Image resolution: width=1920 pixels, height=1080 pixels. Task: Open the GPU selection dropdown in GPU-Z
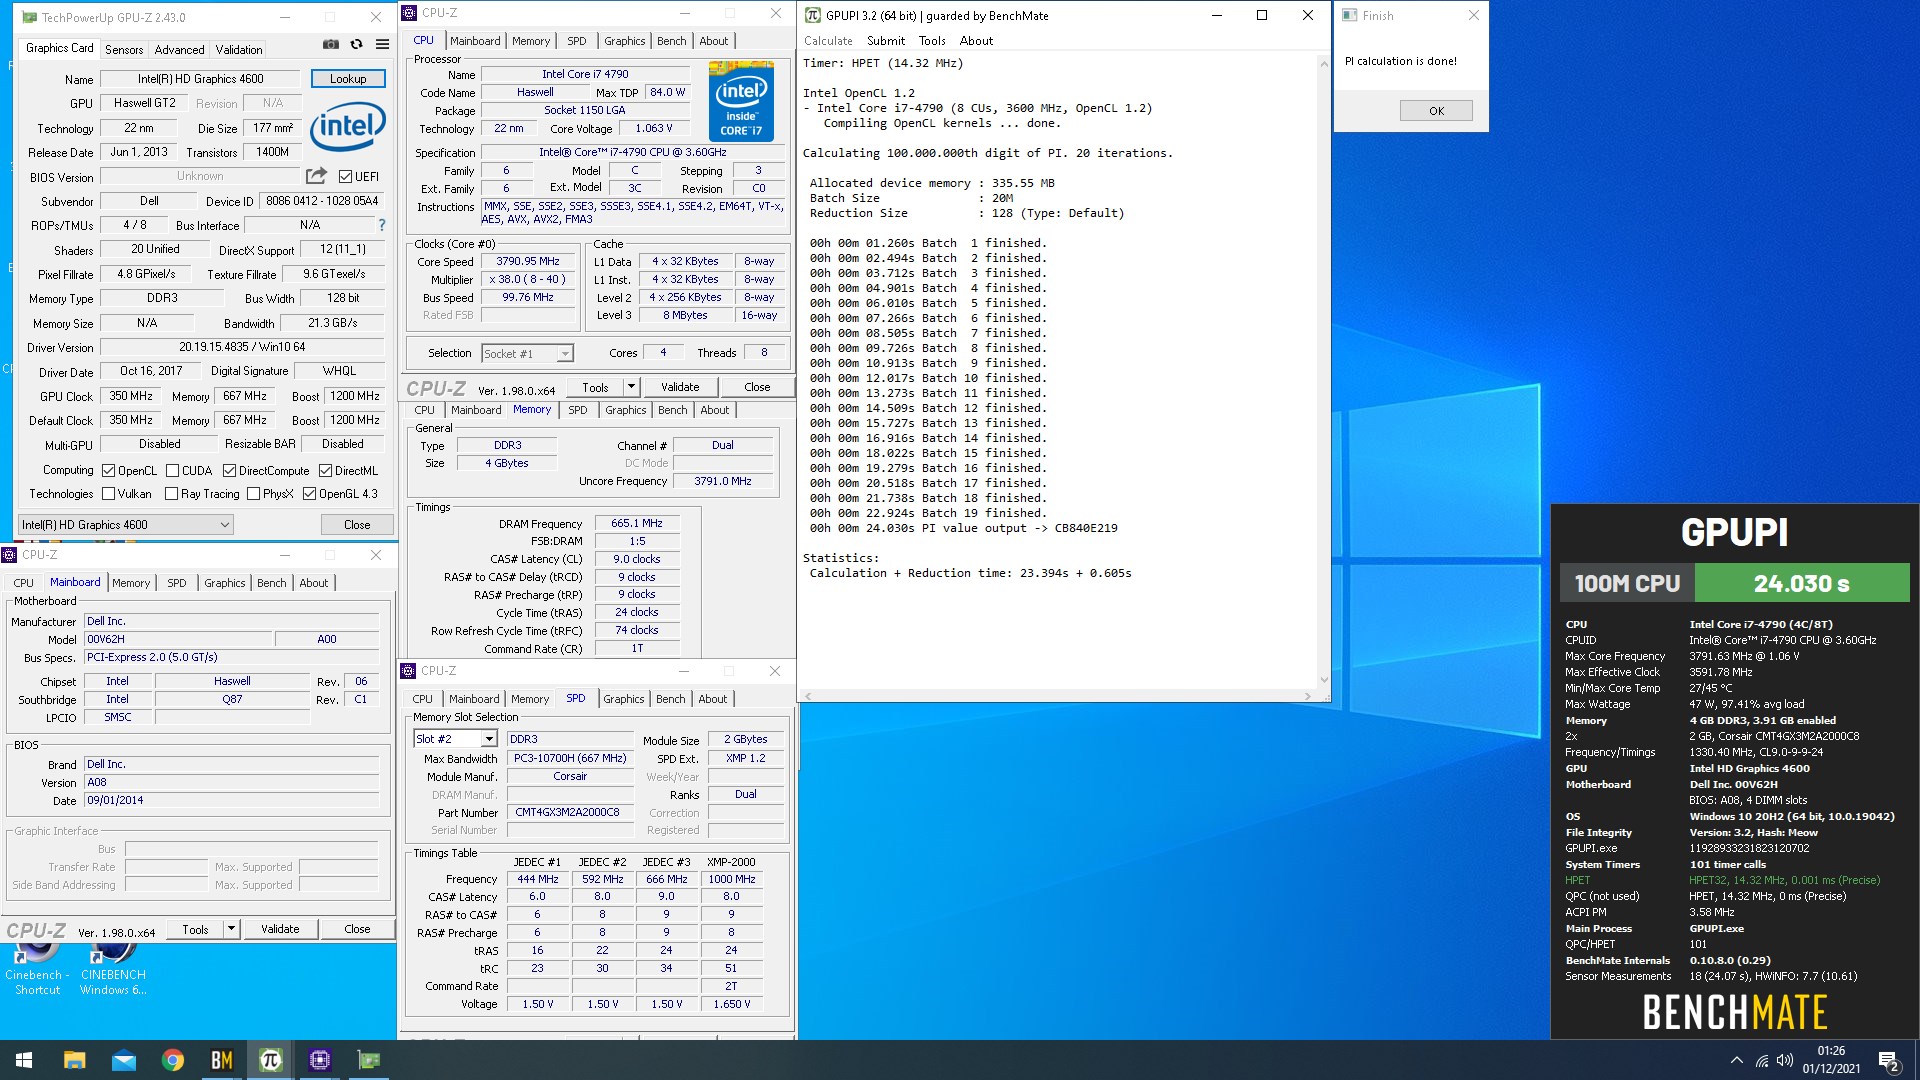point(126,524)
